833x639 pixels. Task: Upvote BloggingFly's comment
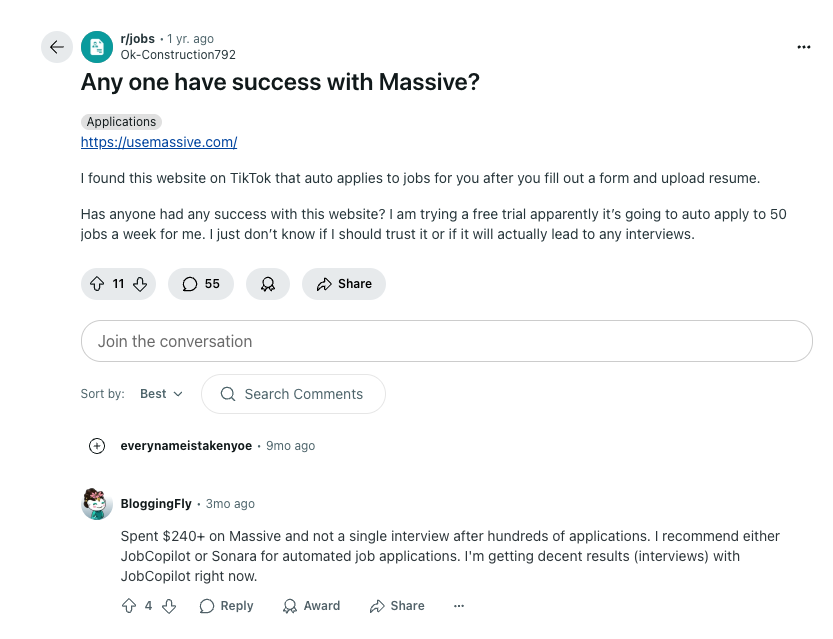[x=127, y=606]
